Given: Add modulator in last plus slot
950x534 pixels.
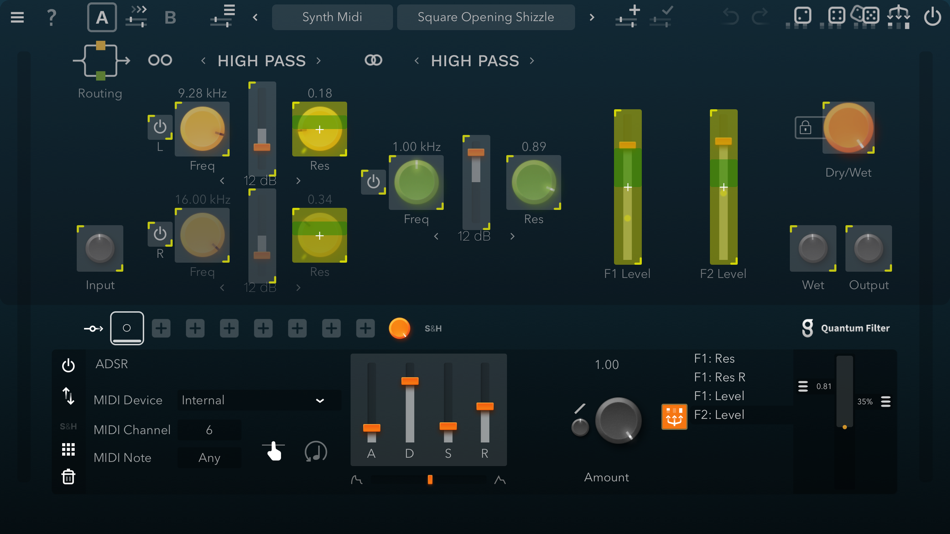Looking at the screenshot, I should [x=365, y=328].
